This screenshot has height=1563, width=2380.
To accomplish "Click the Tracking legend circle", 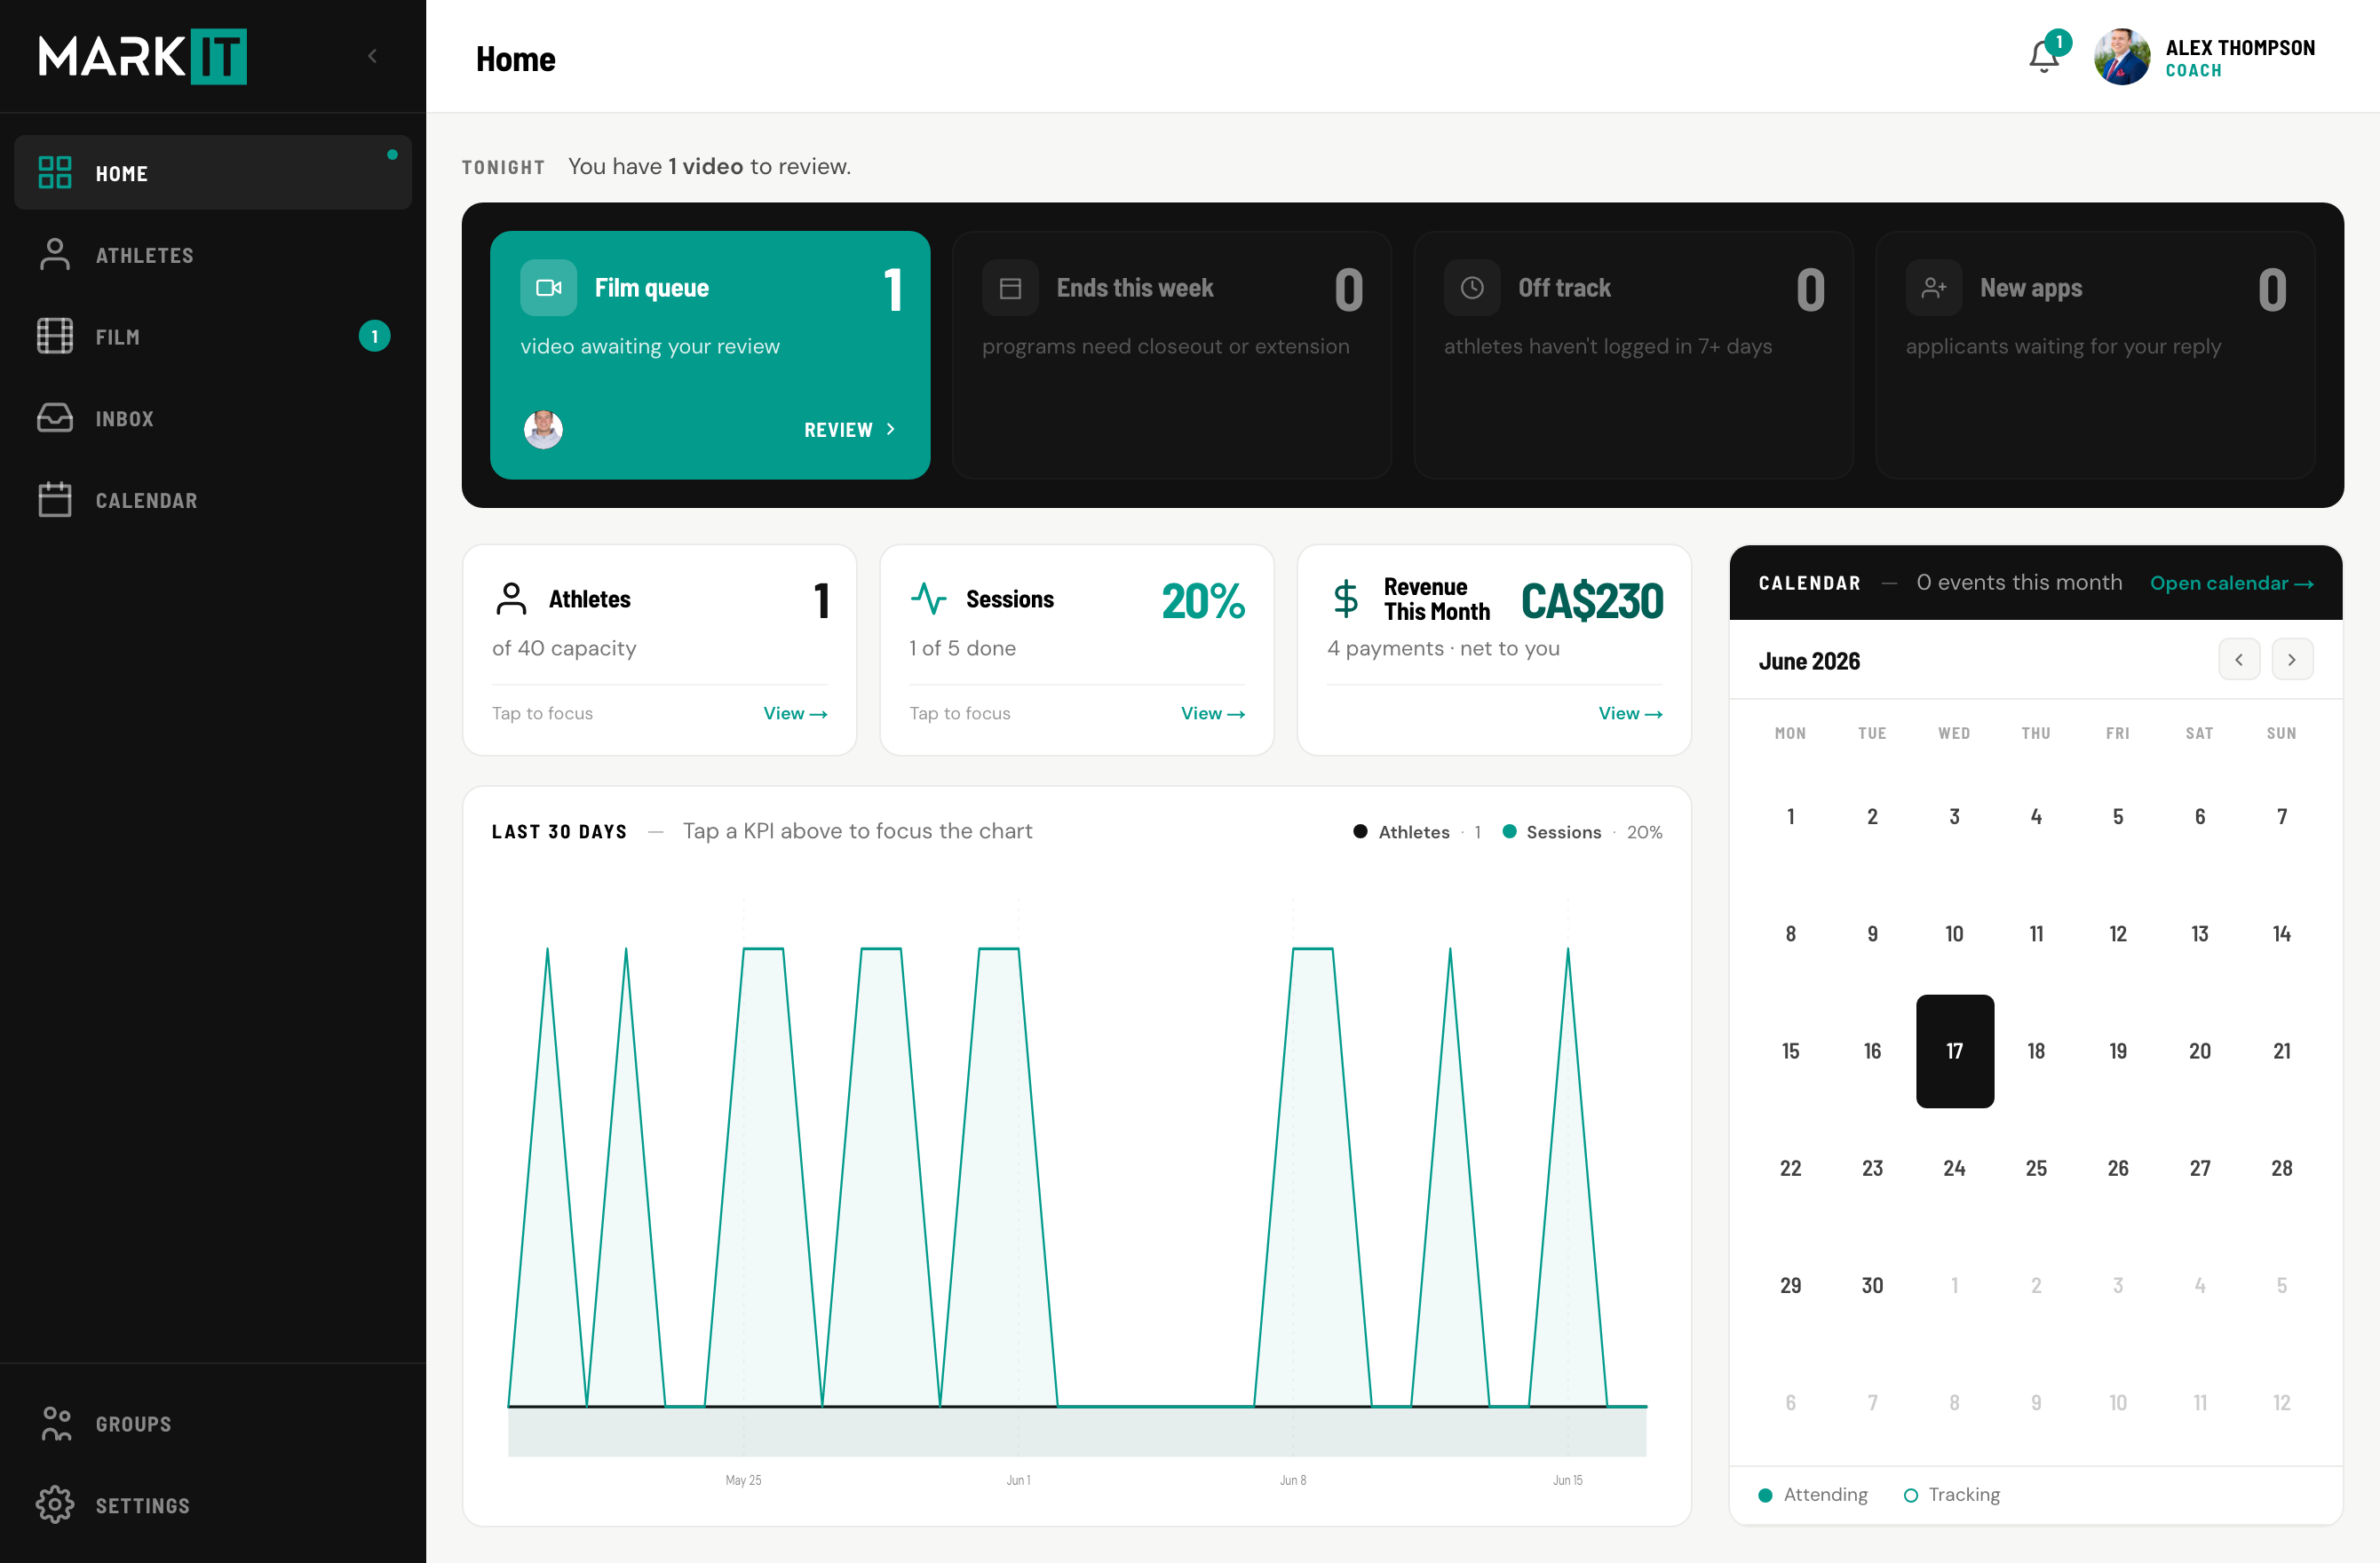I will (1910, 1495).
